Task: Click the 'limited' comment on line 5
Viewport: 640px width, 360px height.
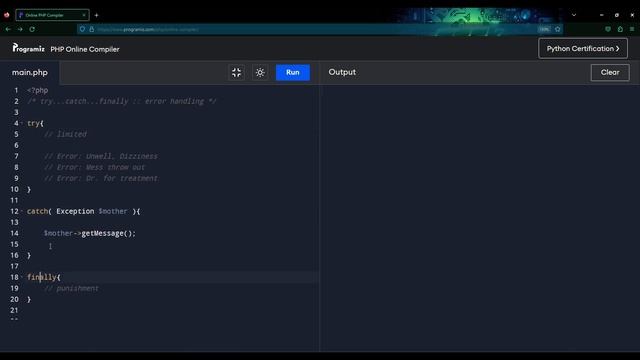Action: 65,134
